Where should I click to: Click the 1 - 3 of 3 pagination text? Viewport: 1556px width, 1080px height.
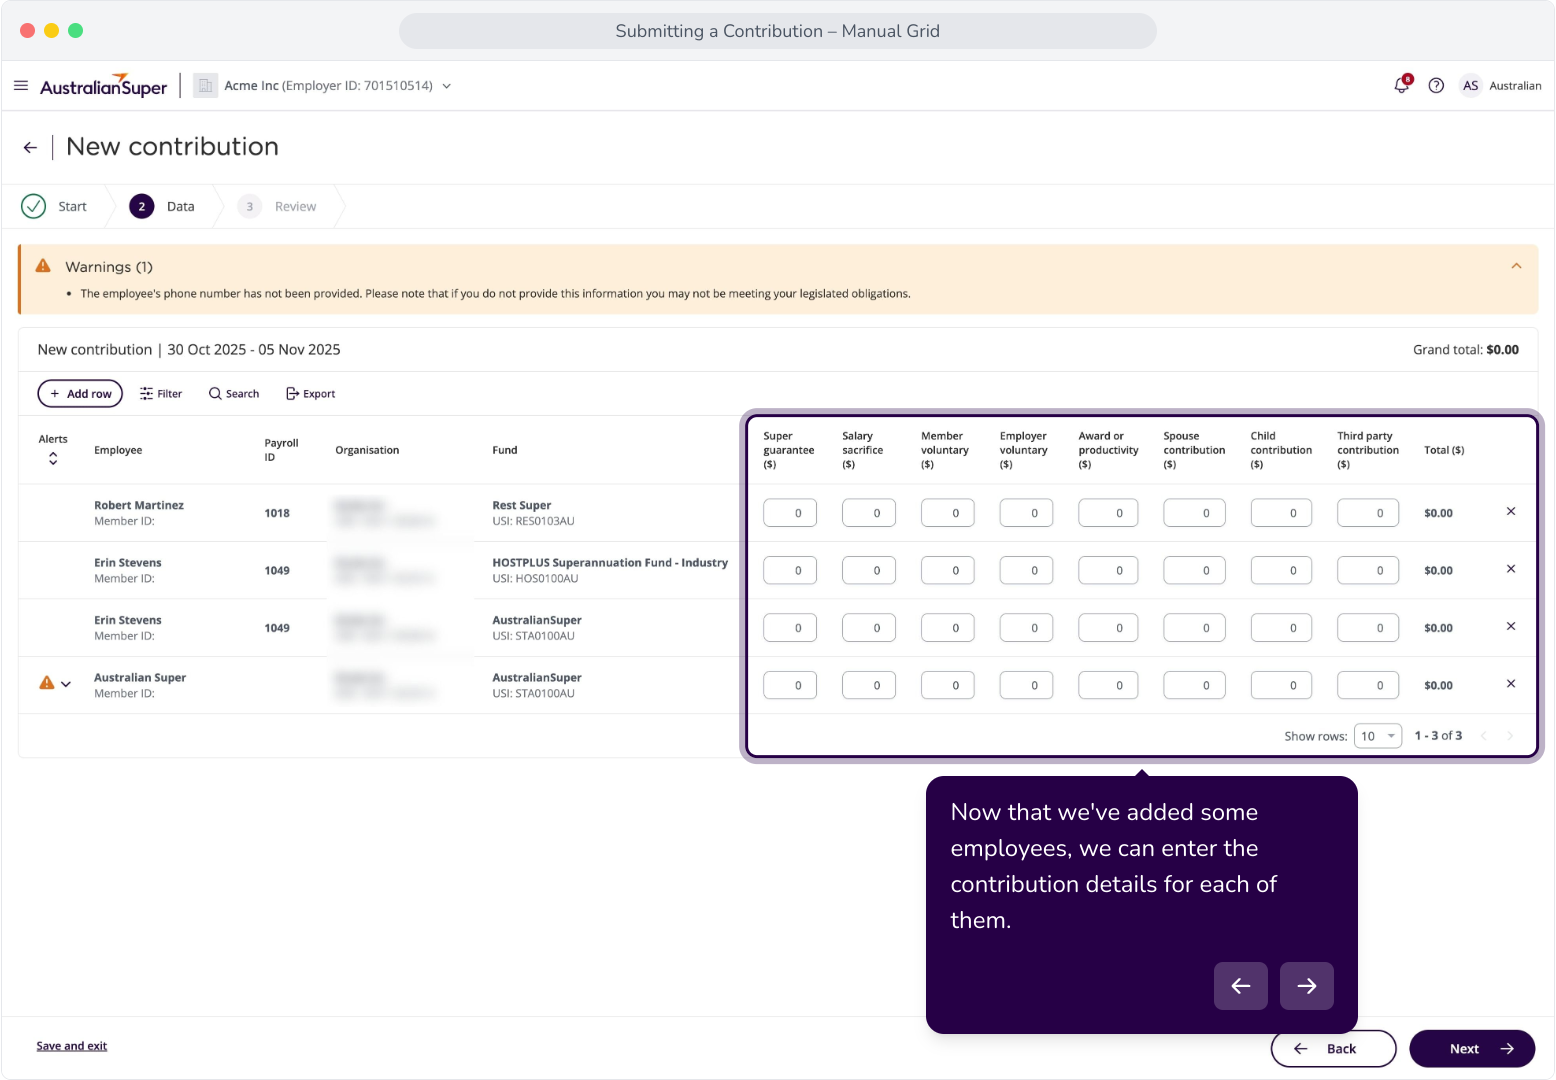pyautogui.click(x=1438, y=736)
